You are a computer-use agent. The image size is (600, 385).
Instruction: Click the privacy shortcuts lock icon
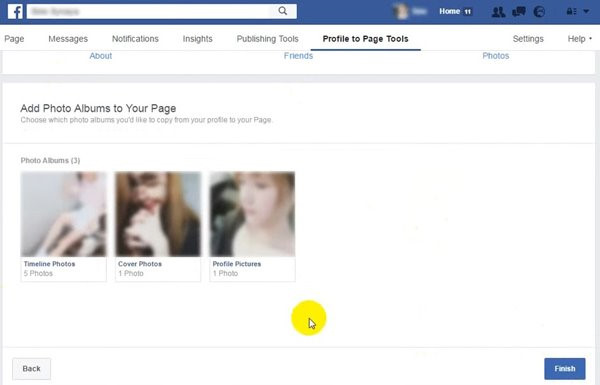click(x=571, y=11)
